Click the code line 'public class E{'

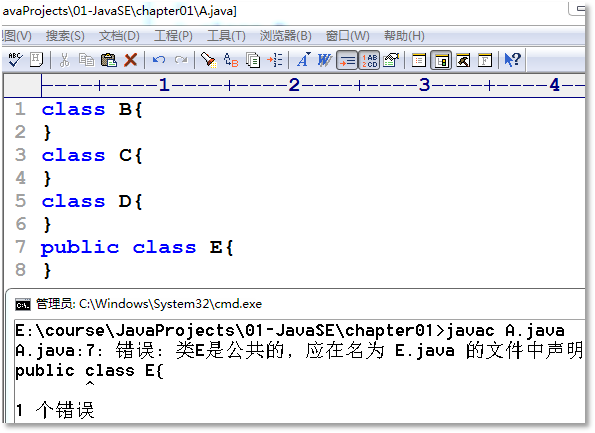(137, 247)
